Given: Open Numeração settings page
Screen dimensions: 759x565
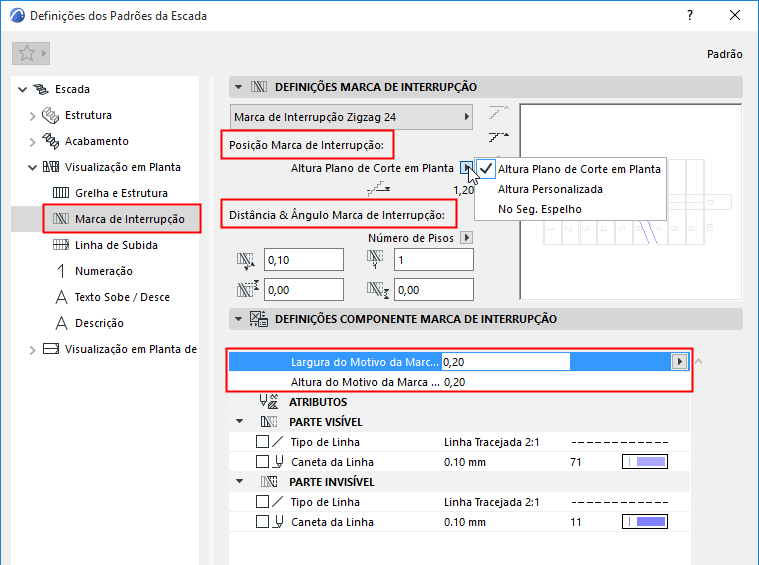Looking at the screenshot, I should point(104,271).
